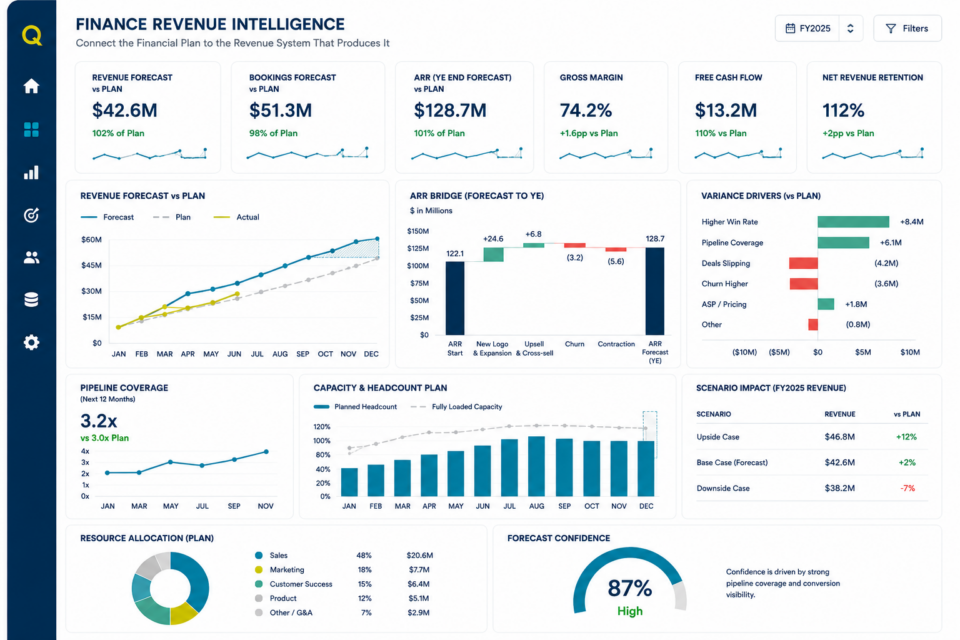Click the (3.2) Churn bar
Image resolution: width=960 pixels, height=640 pixels.
[574, 245]
